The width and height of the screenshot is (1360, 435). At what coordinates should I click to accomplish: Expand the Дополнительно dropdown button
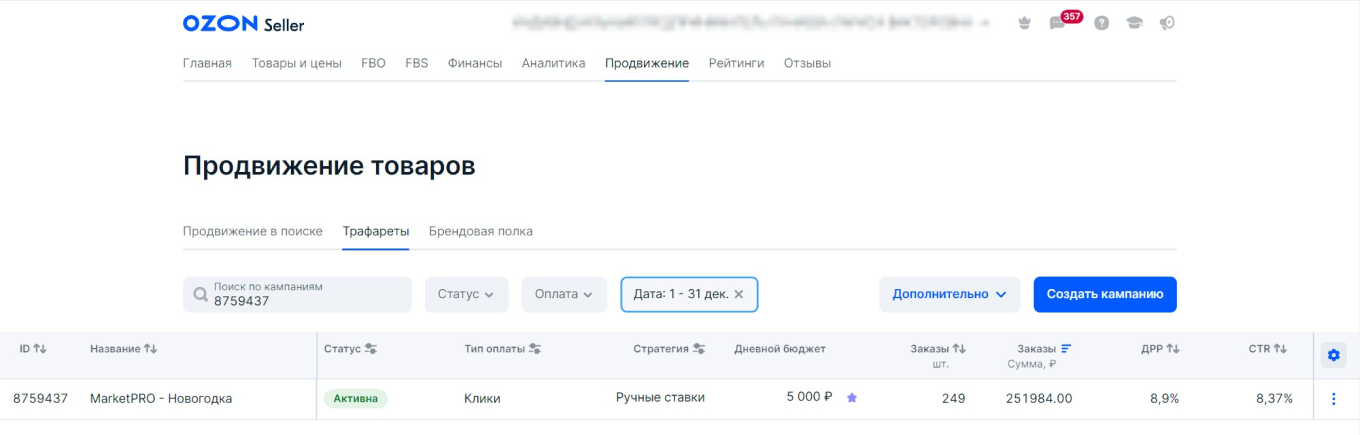(949, 294)
